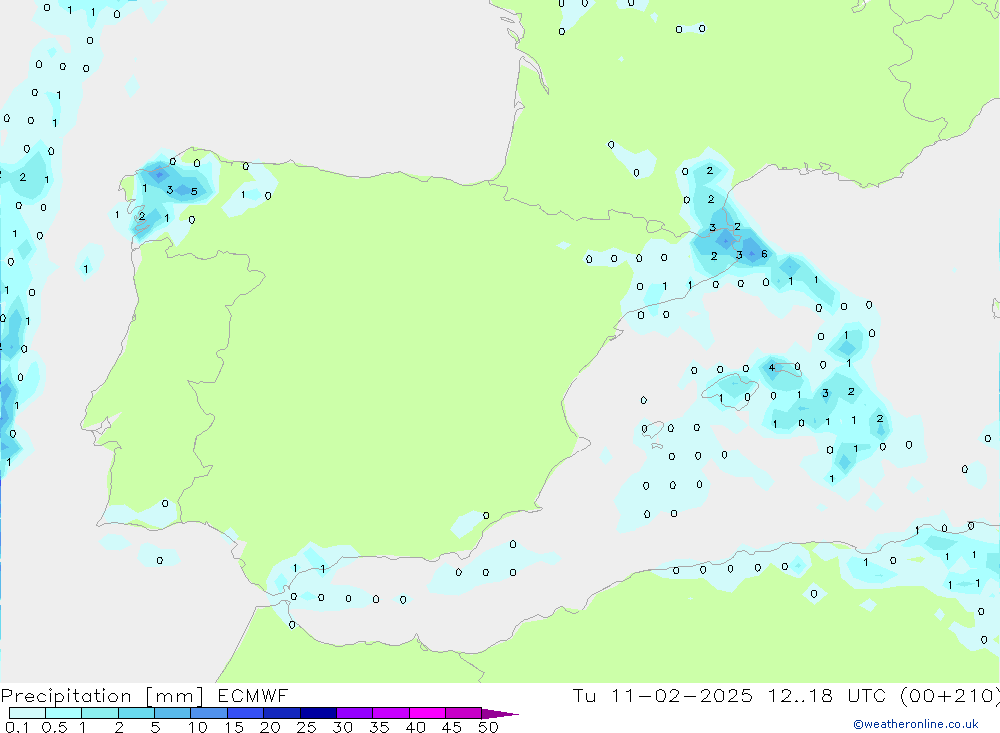
Task: Click the '50' legend scale label
Action: coord(488,727)
